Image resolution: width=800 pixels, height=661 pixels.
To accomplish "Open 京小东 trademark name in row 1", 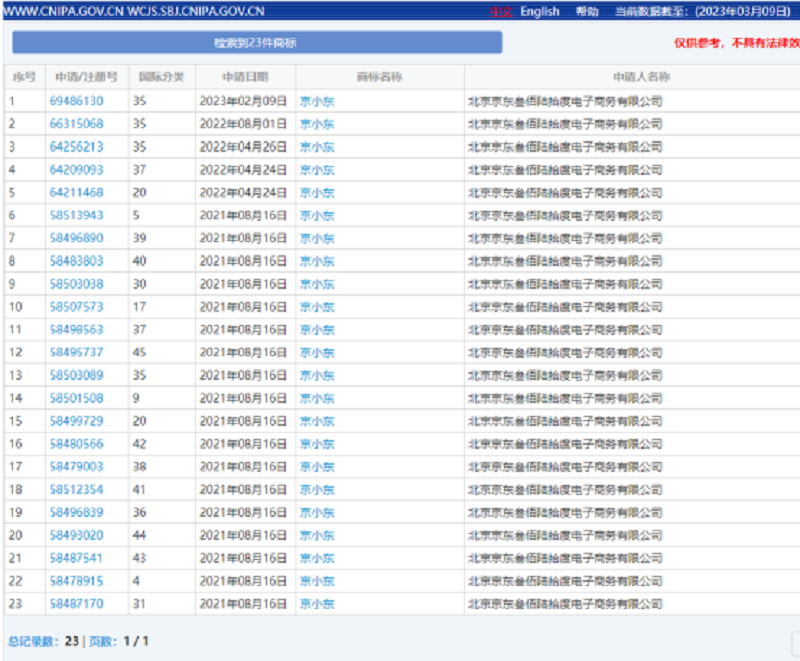I will [317, 101].
